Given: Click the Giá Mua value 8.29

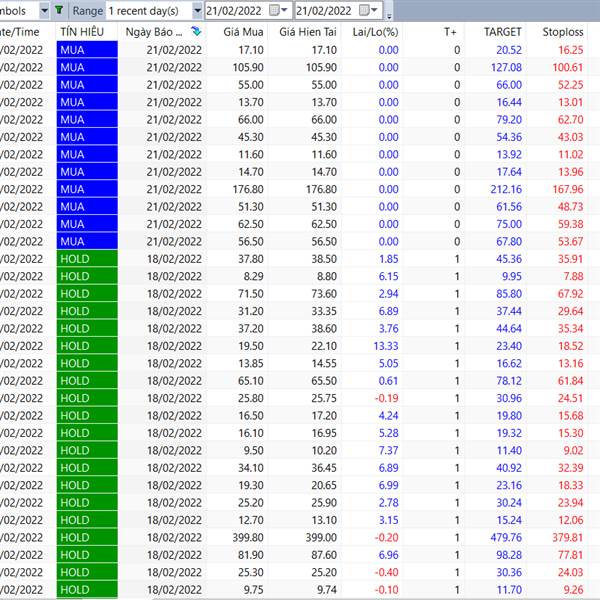Looking at the screenshot, I should 253,276.
